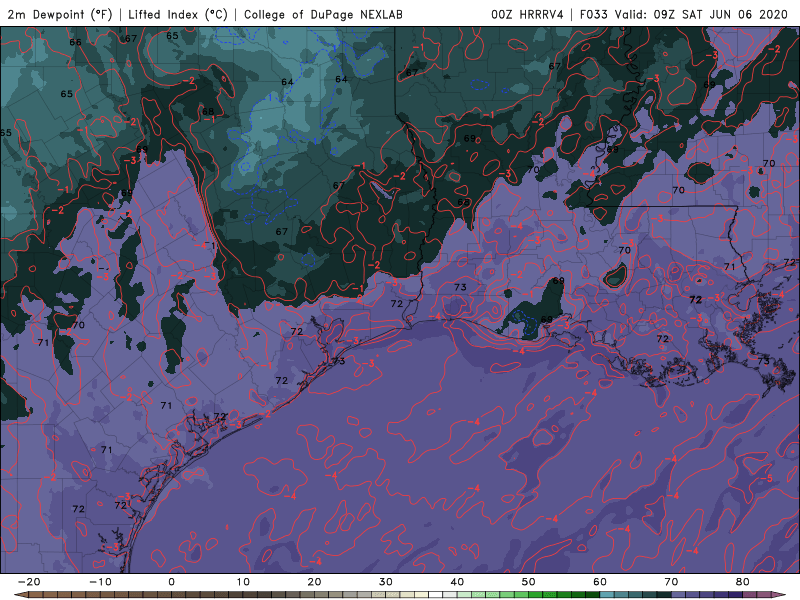Click the '10' color scale label
This screenshot has height=600, width=800.
(x=243, y=582)
